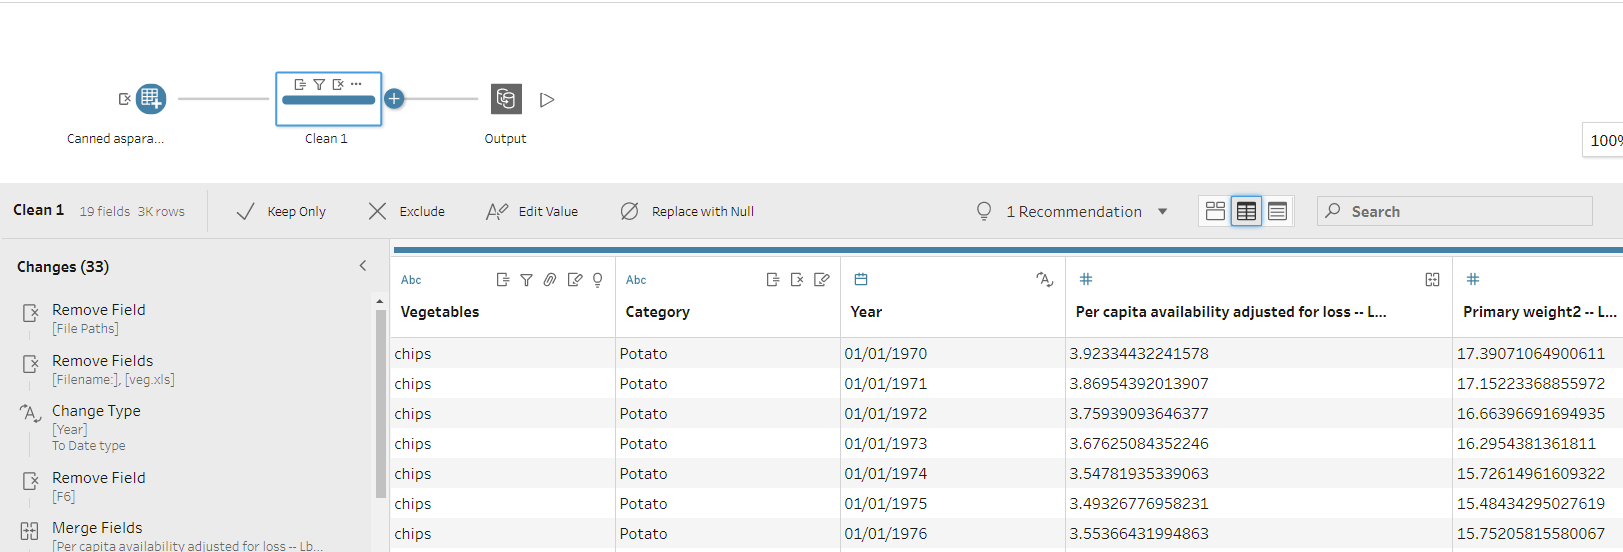The height and width of the screenshot is (552, 1623).
Task: Click the Keep Only button
Action: 282,212
